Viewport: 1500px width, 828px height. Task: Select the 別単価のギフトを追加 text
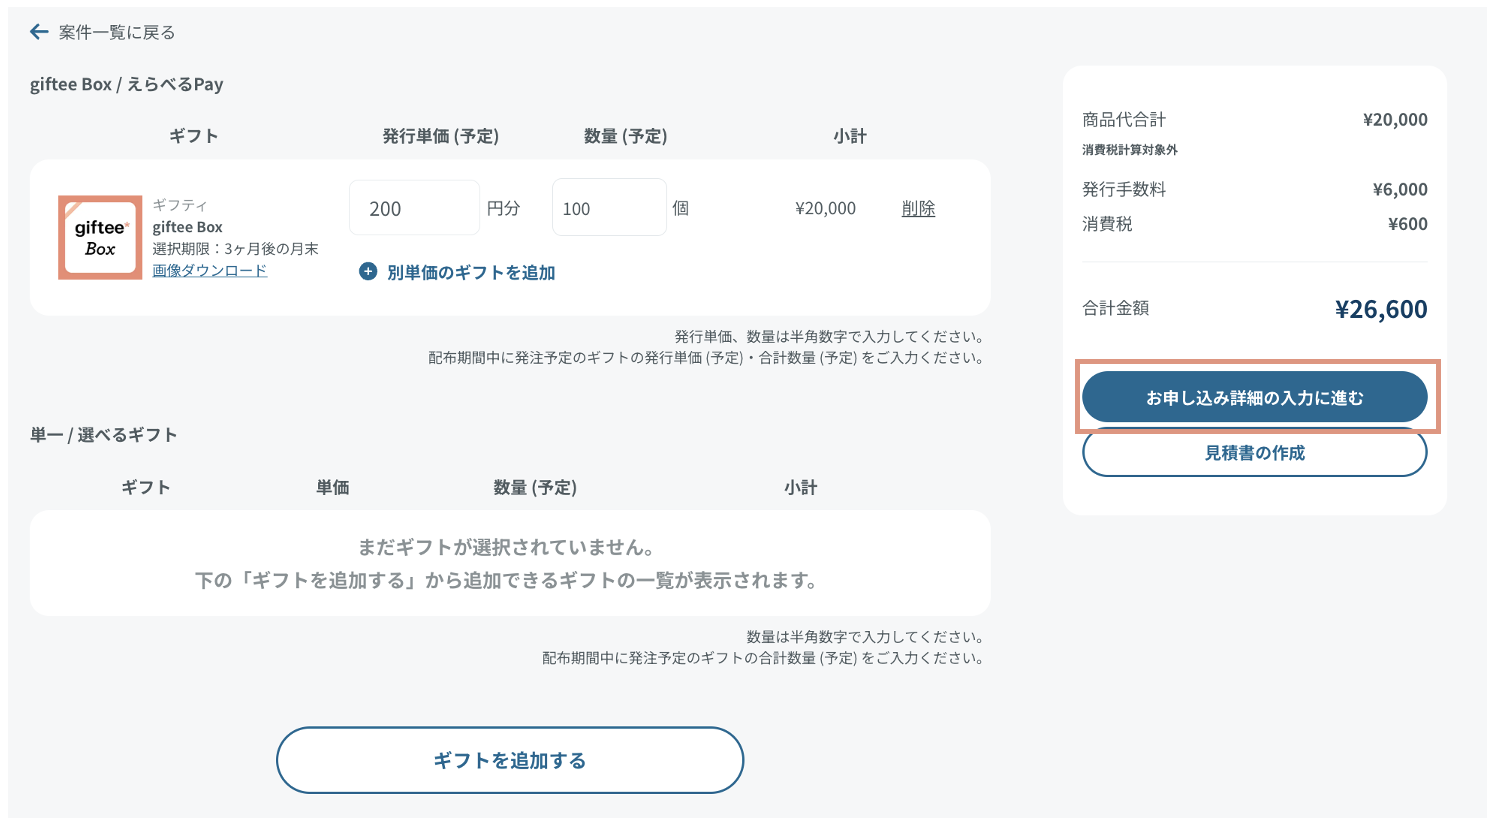click(470, 272)
